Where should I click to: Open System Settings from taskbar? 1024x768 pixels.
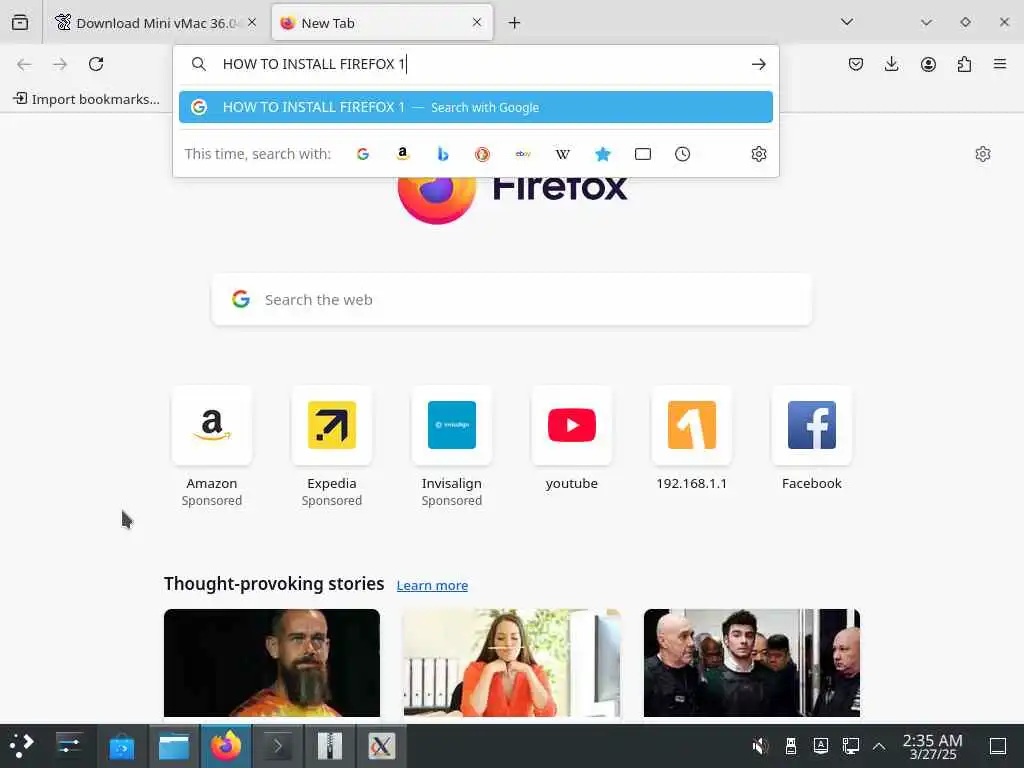pyautogui.click(x=69, y=746)
